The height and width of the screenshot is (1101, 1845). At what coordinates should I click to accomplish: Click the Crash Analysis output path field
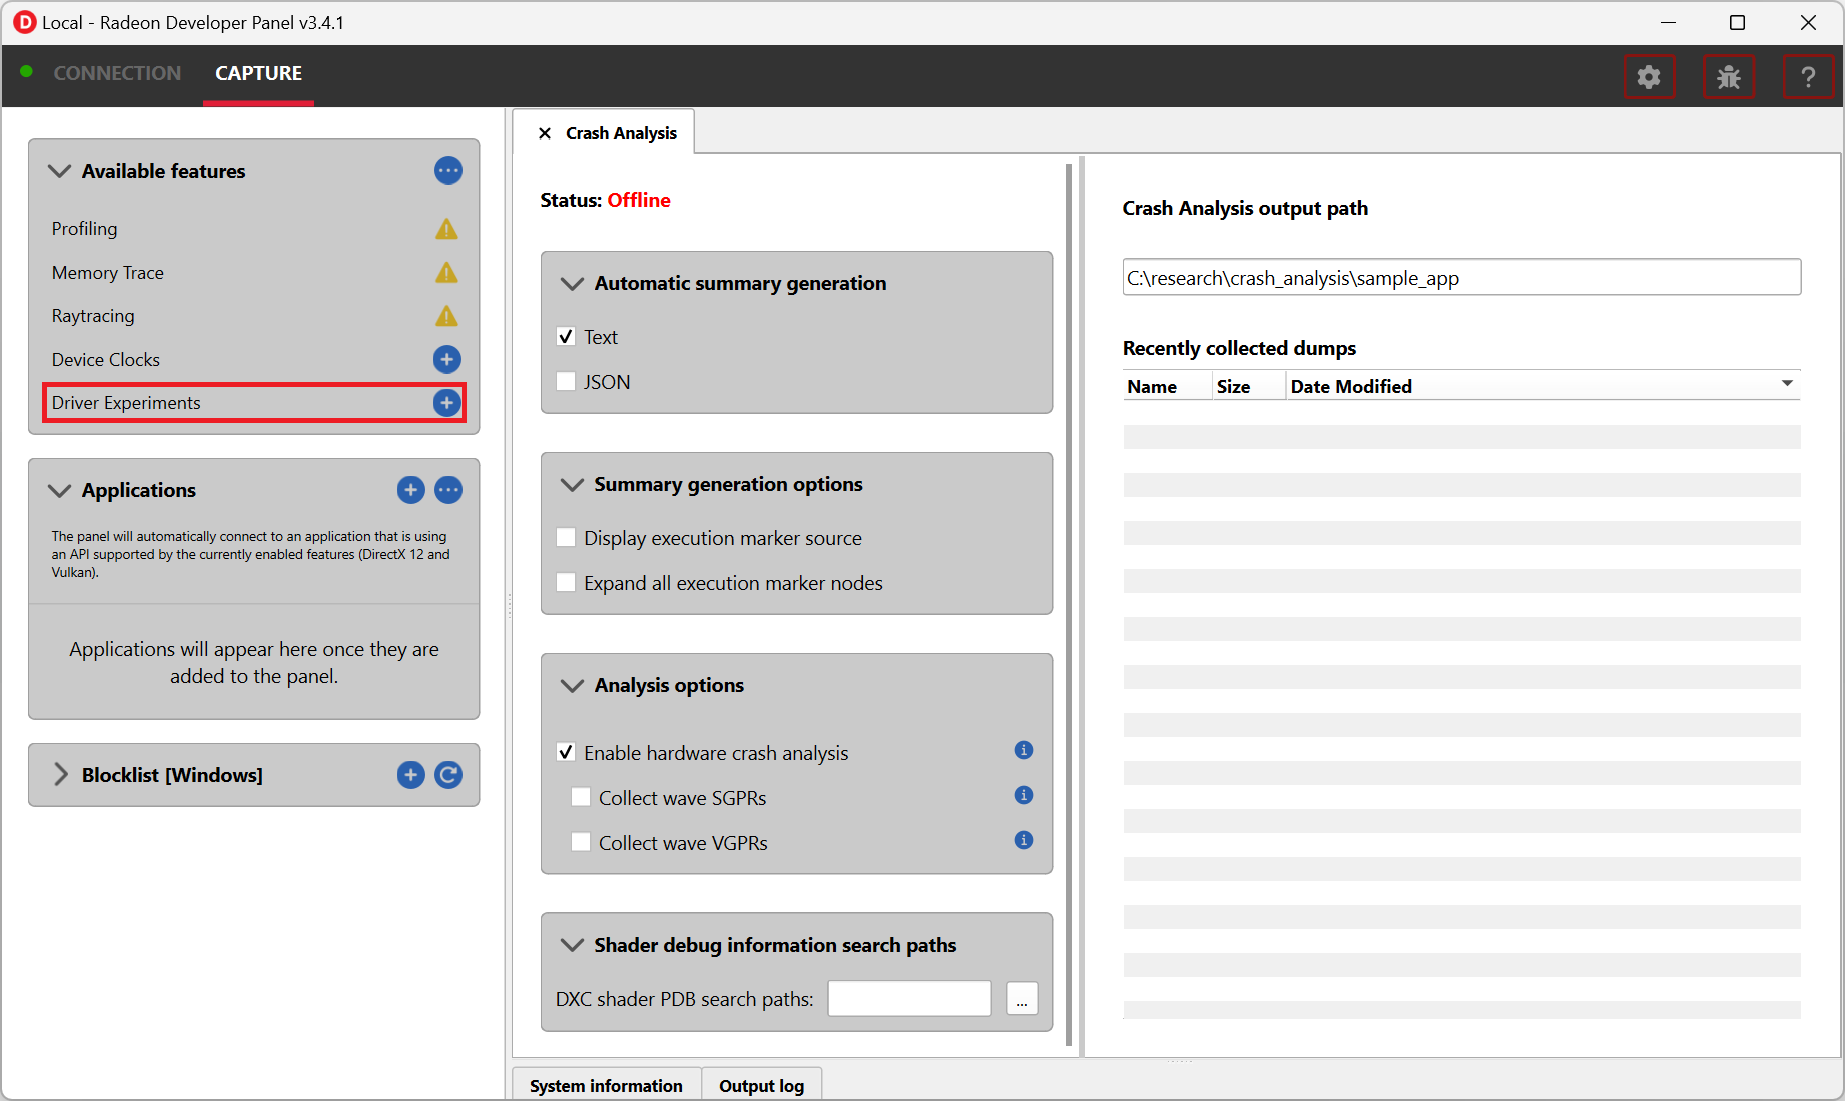click(1460, 278)
